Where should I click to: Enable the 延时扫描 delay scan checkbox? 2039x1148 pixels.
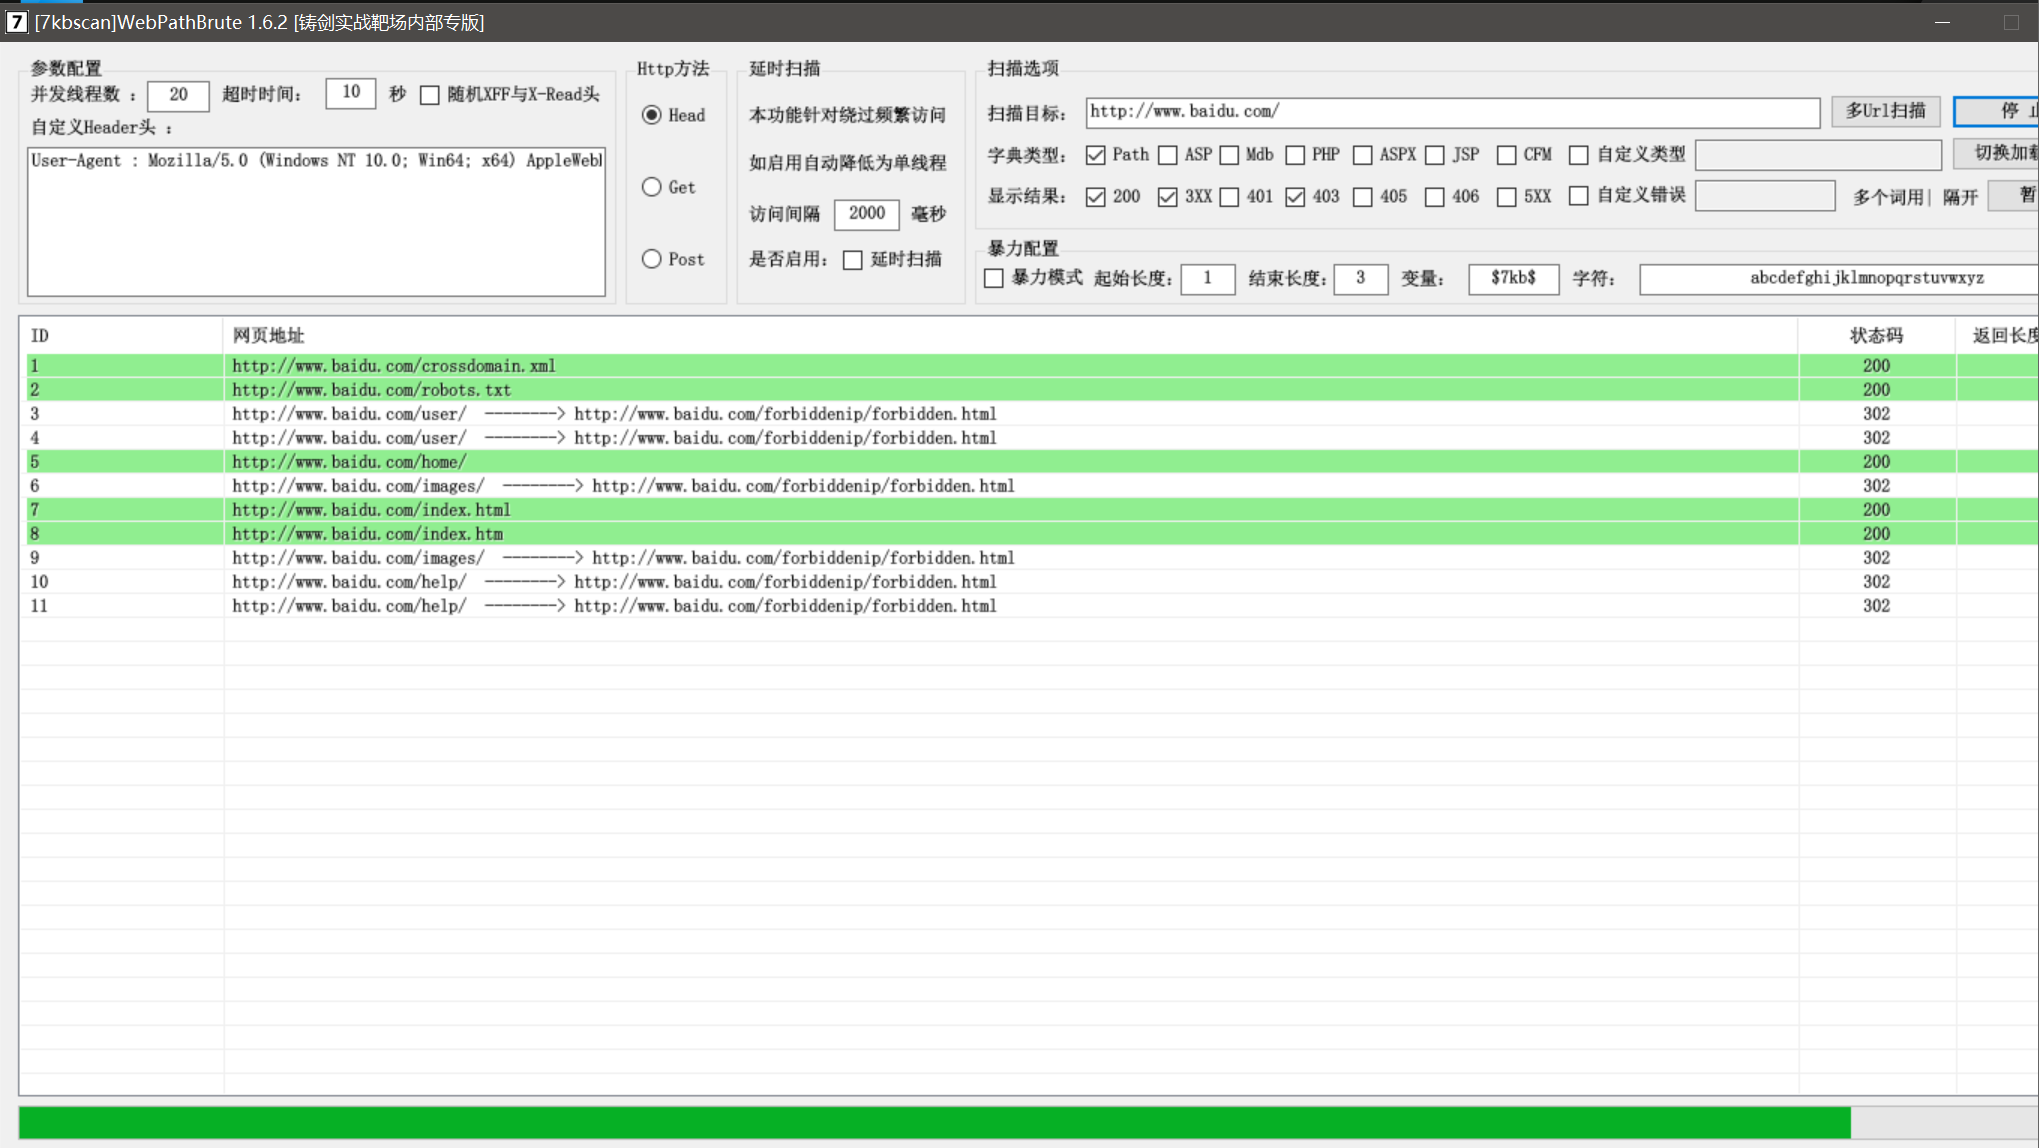(853, 260)
